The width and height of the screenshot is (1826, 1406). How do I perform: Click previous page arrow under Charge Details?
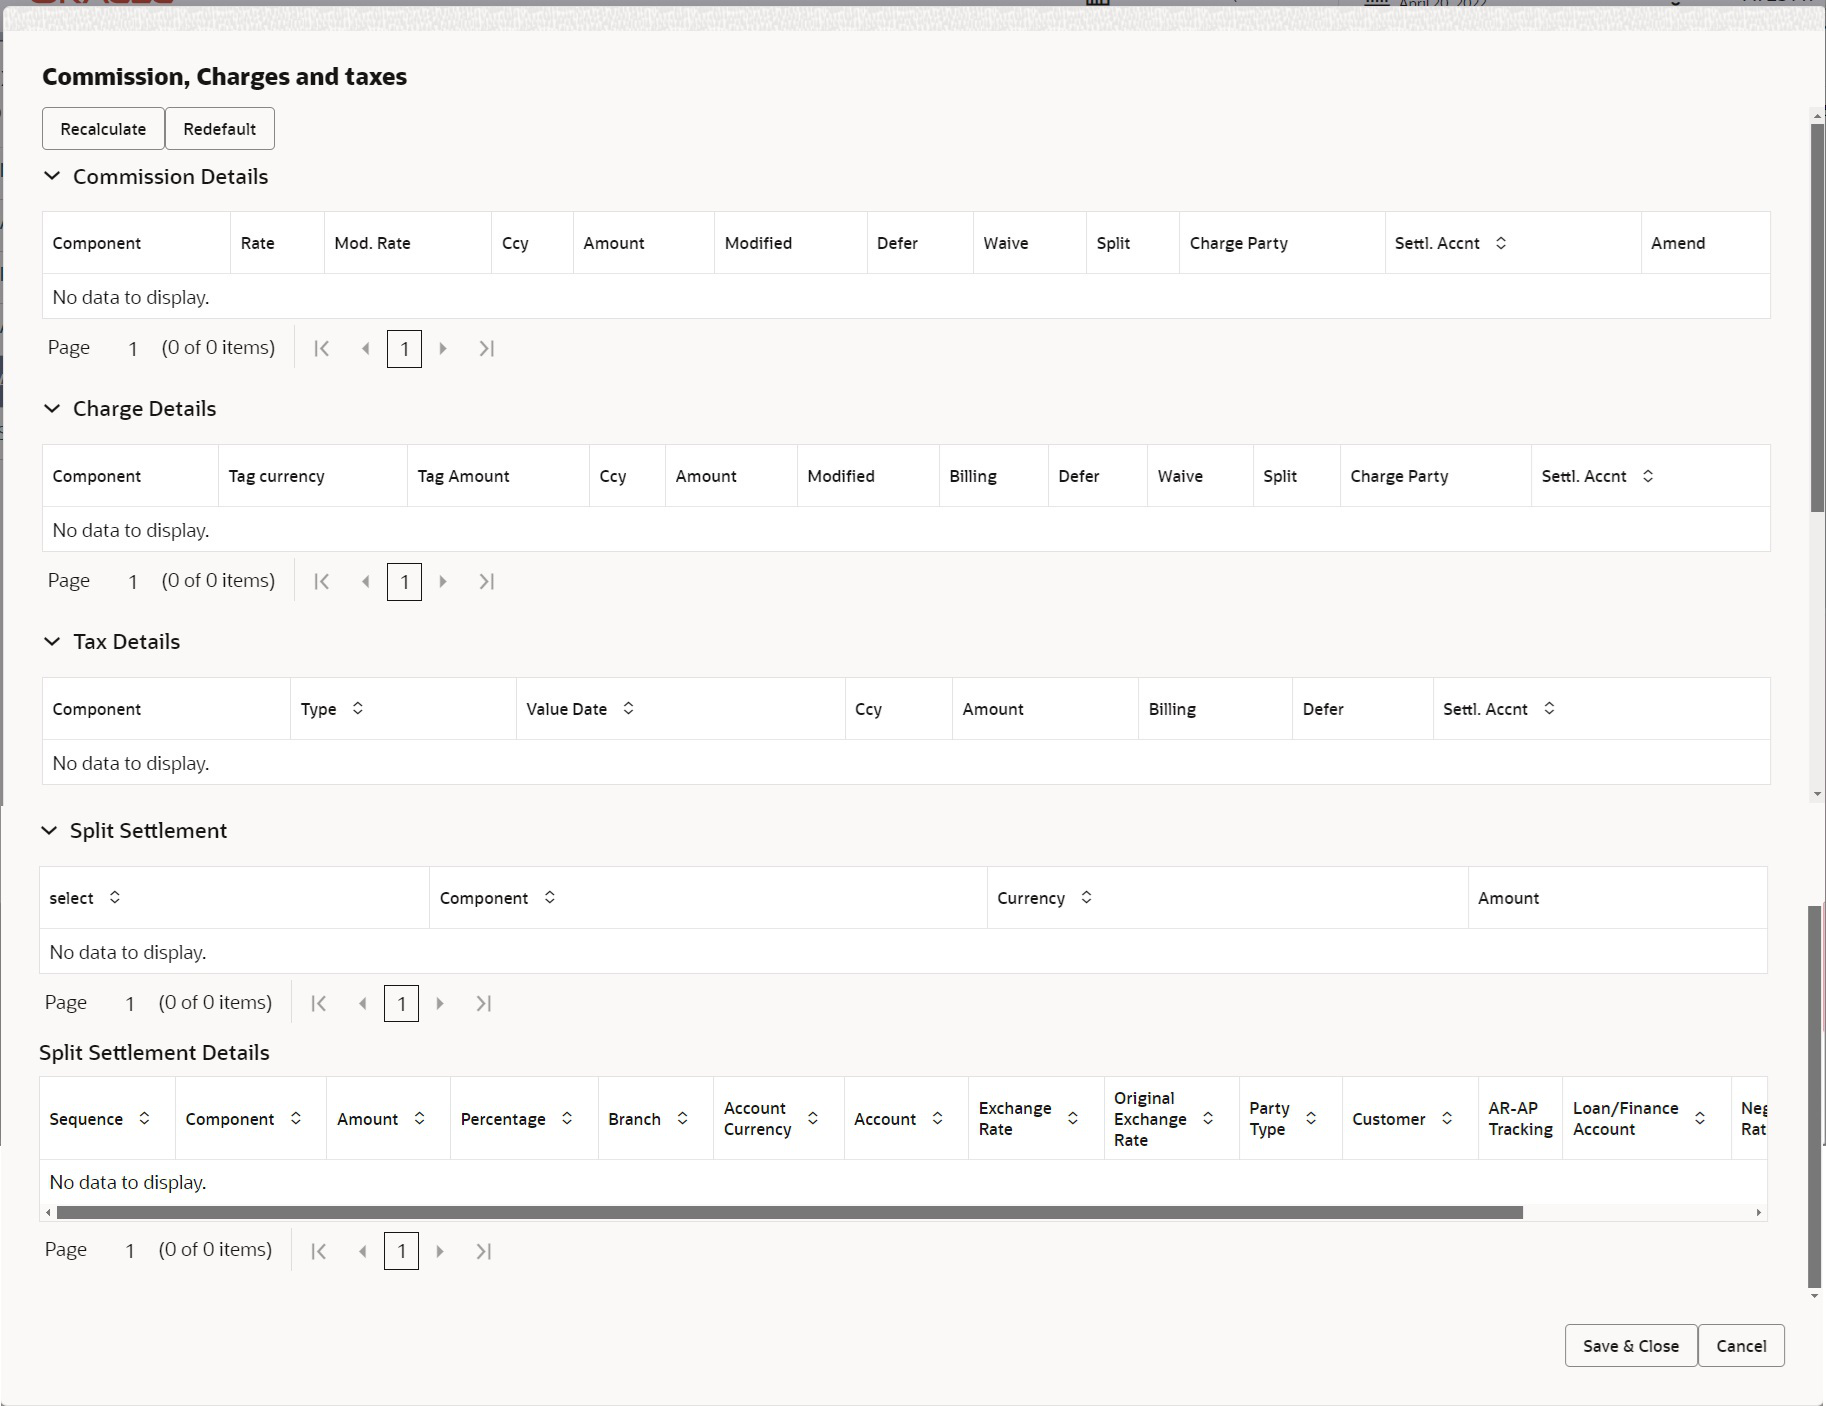365,581
